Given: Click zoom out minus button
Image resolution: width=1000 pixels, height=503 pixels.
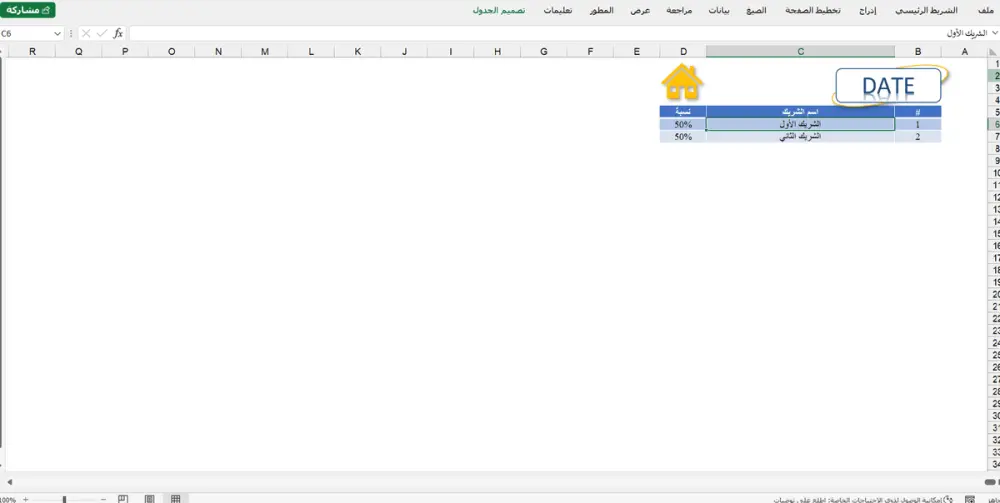Looking at the screenshot, I should point(103,499).
